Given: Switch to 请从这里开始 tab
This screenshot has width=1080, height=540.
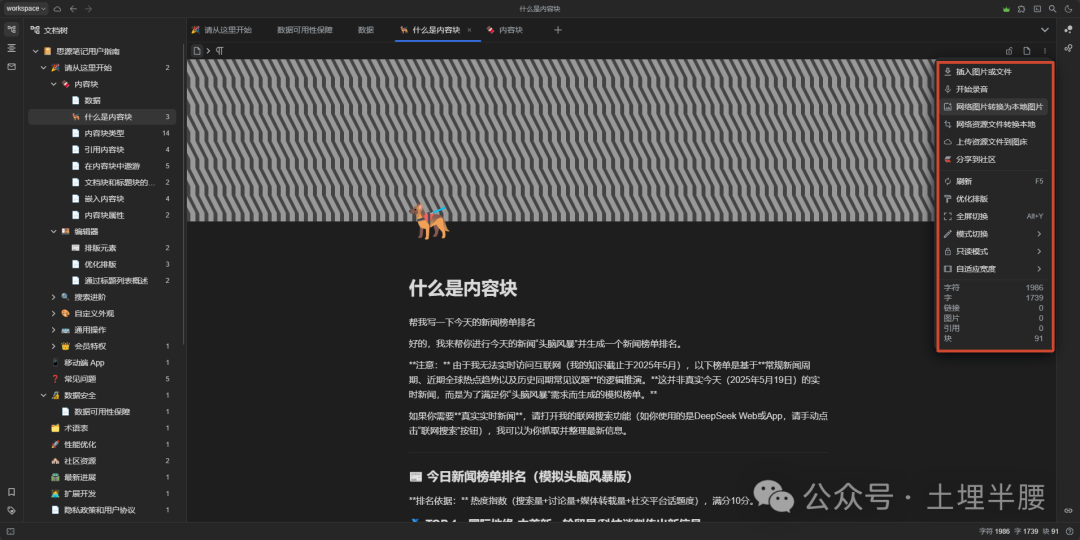Looking at the screenshot, I should tap(222, 30).
